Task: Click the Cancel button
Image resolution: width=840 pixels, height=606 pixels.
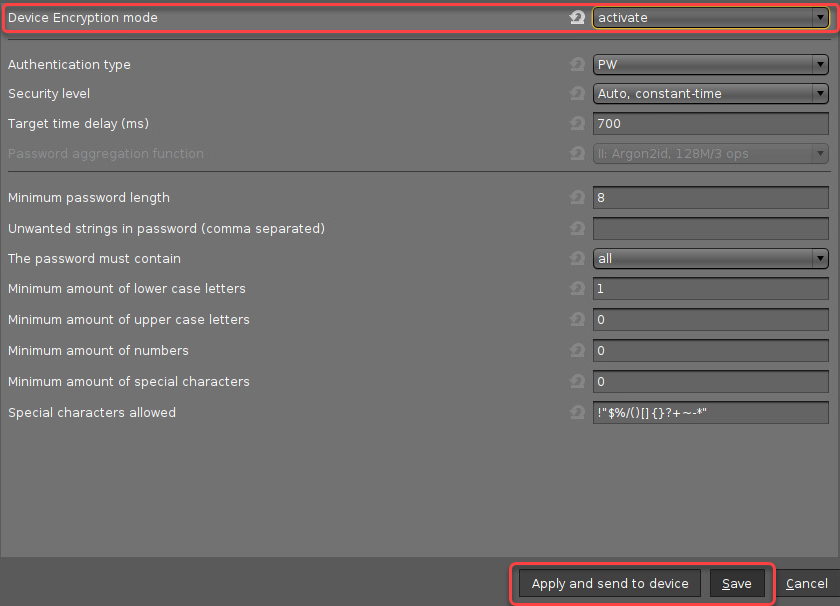Action: pos(806,584)
